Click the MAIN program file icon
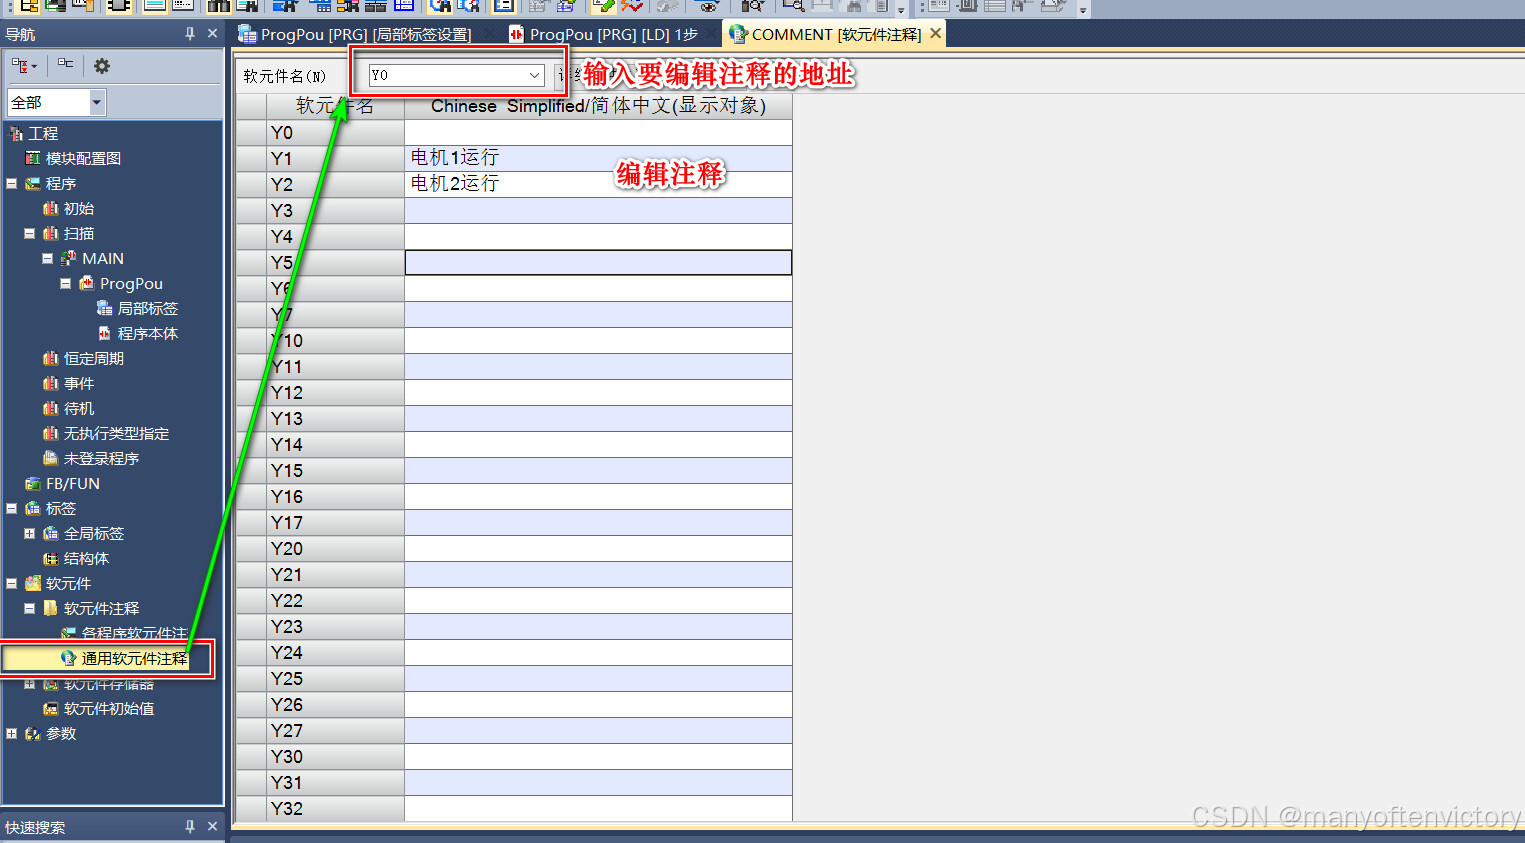Image resolution: width=1525 pixels, height=843 pixels. tap(69, 258)
